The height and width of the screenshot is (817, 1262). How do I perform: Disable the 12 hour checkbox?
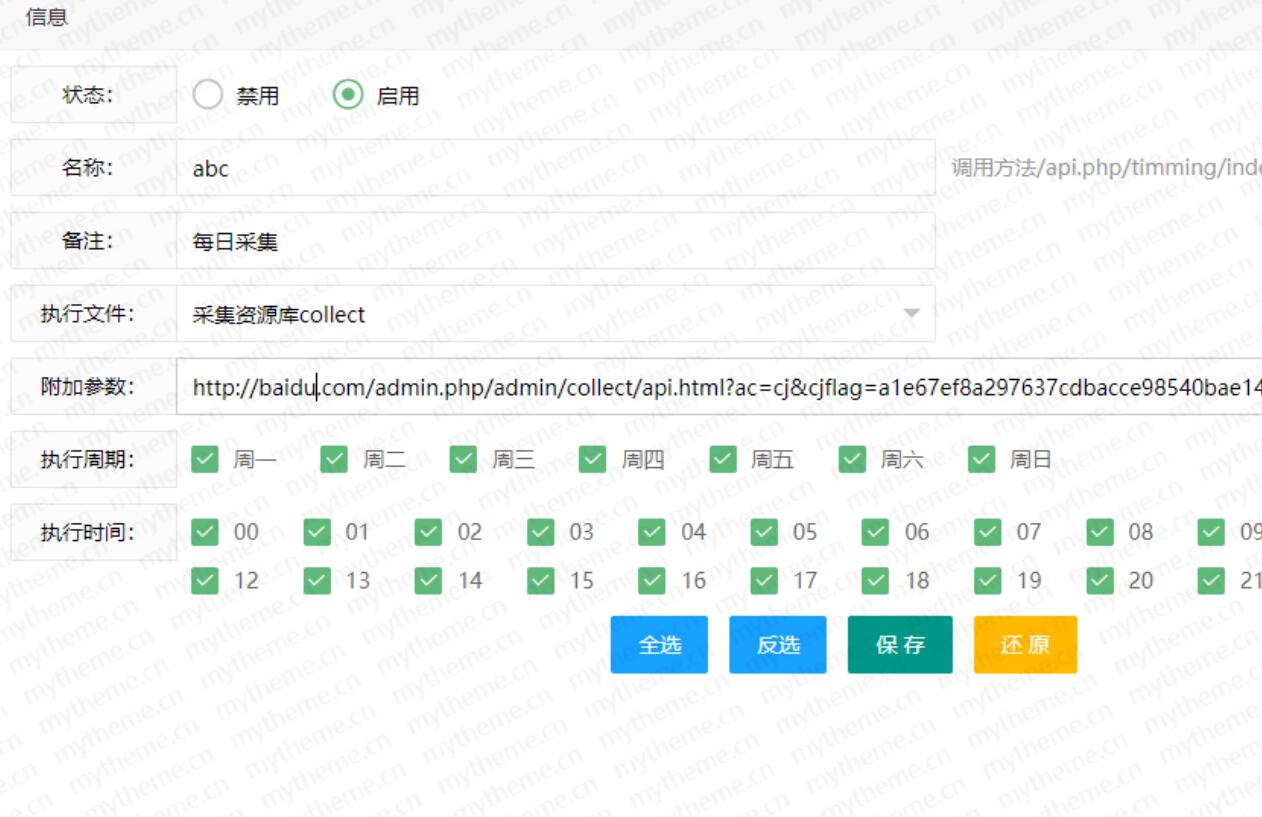[x=205, y=580]
